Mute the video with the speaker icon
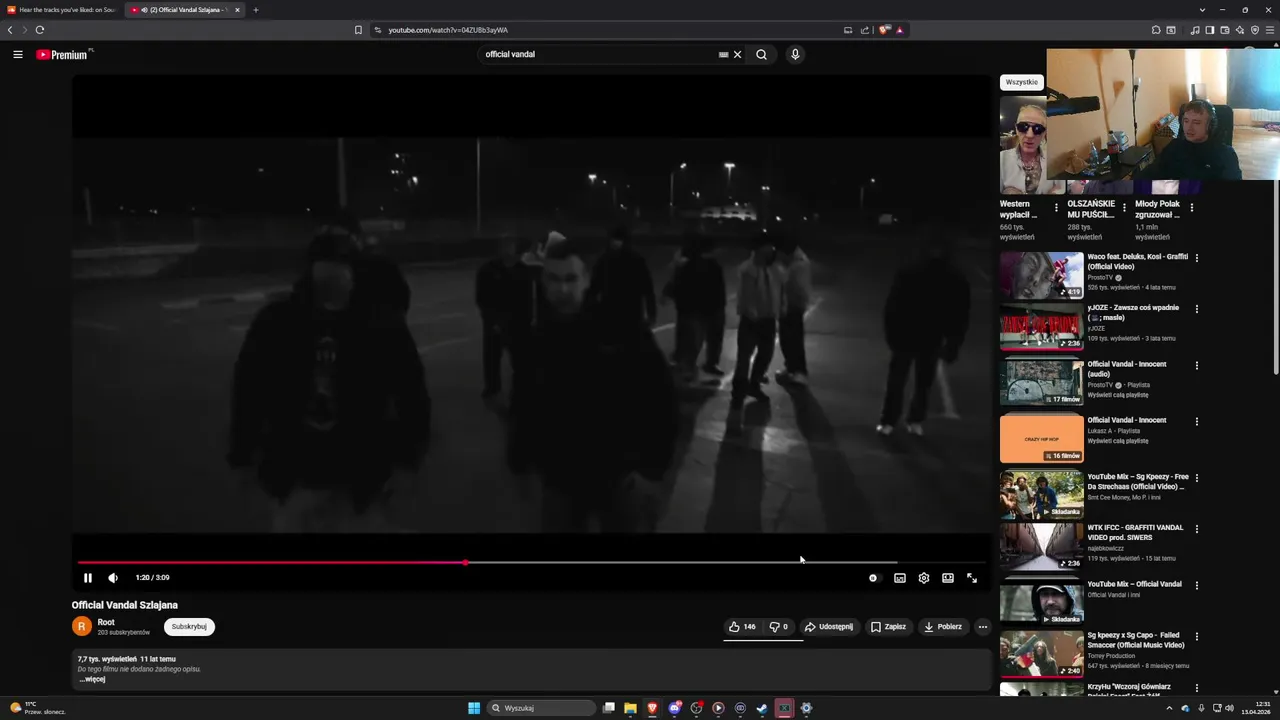This screenshot has width=1280, height=720. (113, 578)
